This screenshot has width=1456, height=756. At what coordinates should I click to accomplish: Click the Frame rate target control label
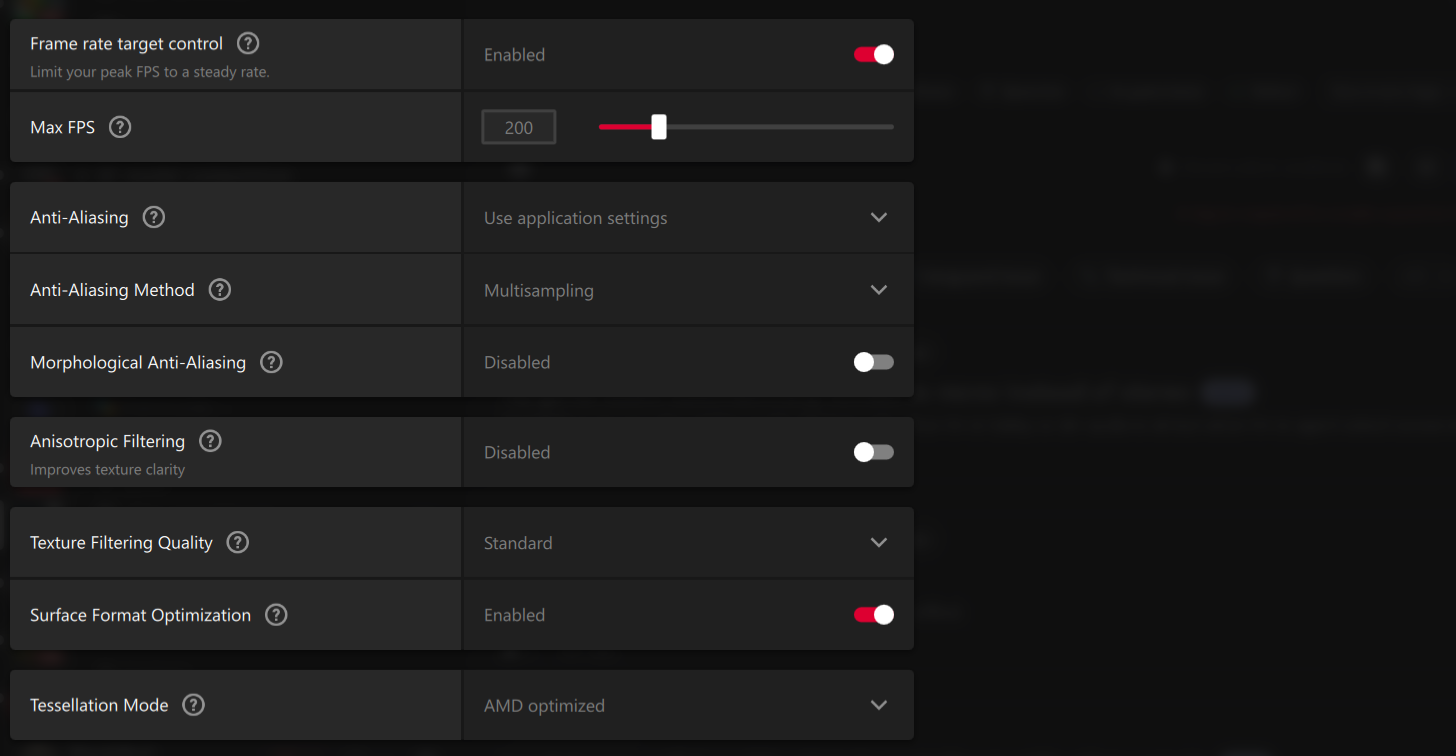[x=125, y=44]
